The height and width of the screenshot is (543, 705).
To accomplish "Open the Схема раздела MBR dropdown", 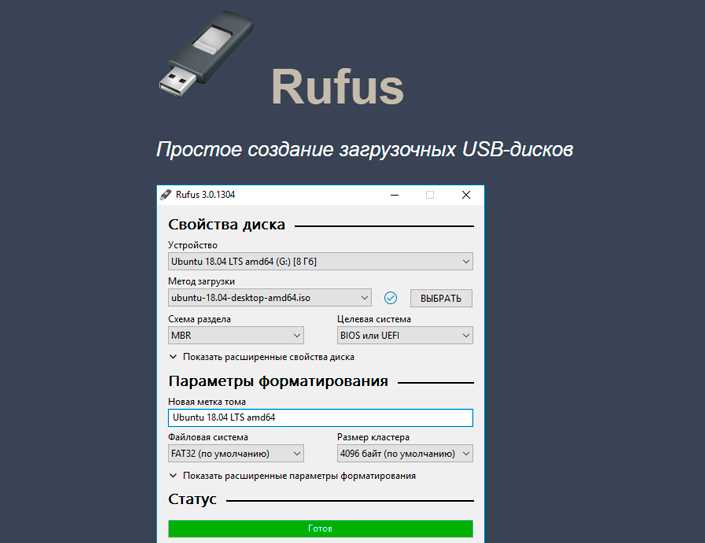I will pos(236,335).
